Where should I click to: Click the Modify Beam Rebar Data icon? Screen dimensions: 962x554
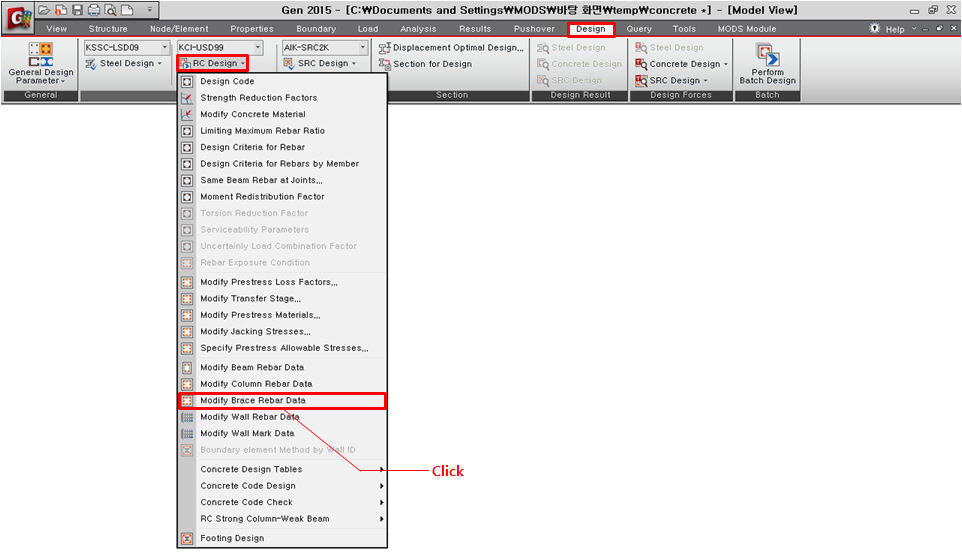point(187,367)
